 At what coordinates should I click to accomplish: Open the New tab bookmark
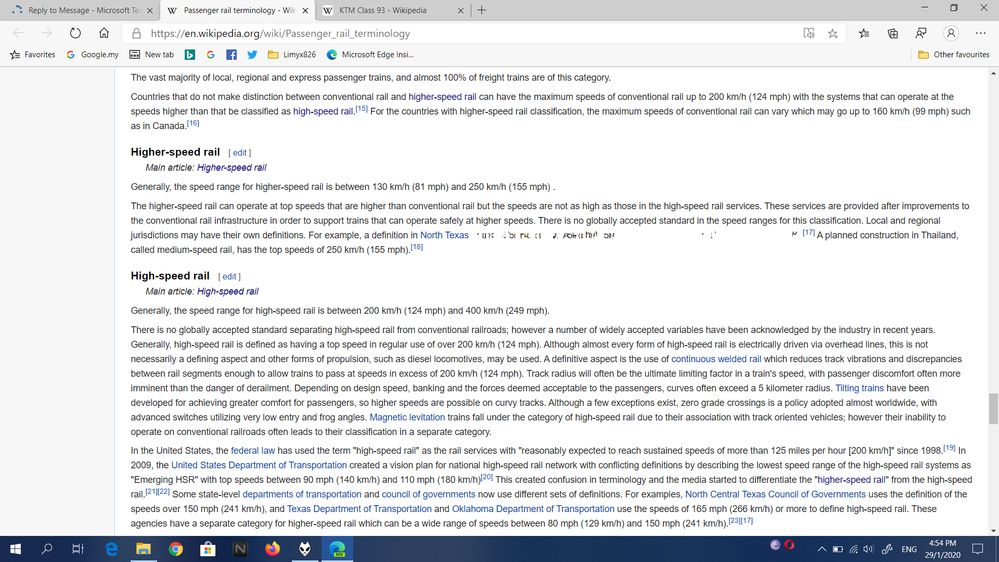pyautogui.click(x=152, y=55)
